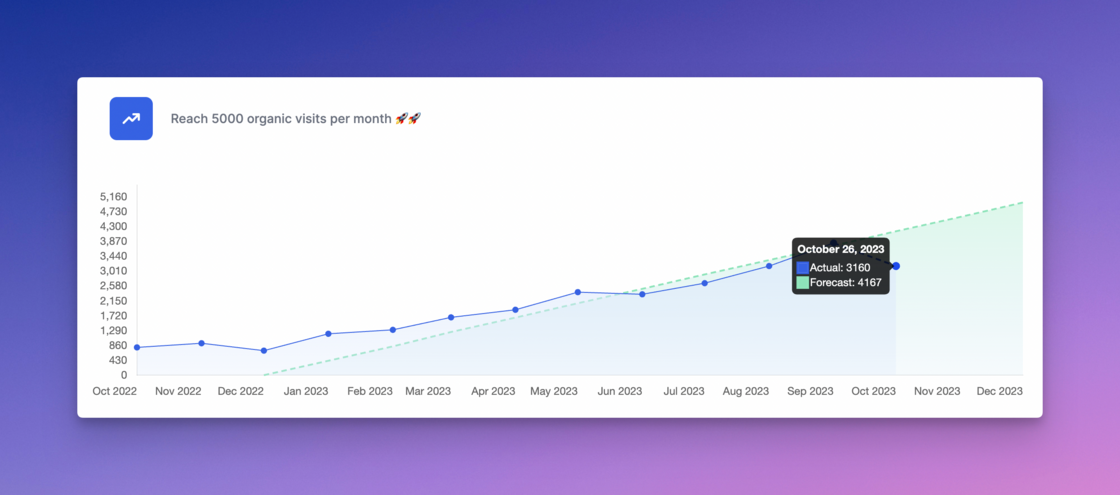Click the "Nov 2023" x-axis label
The height and width of the screenshot is (495, 1120).
937,391
